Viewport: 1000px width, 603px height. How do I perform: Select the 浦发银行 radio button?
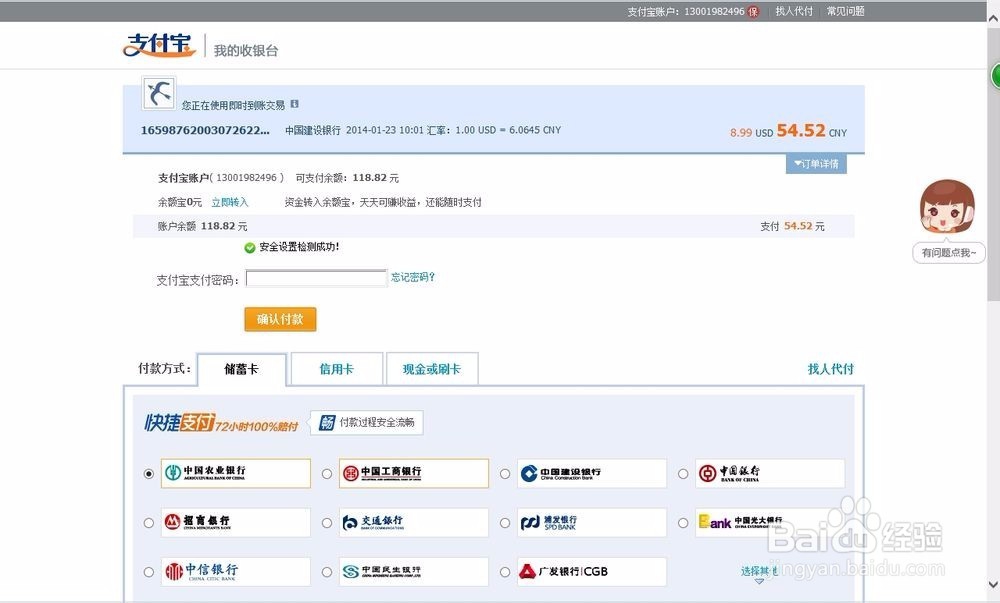point(505,523)
